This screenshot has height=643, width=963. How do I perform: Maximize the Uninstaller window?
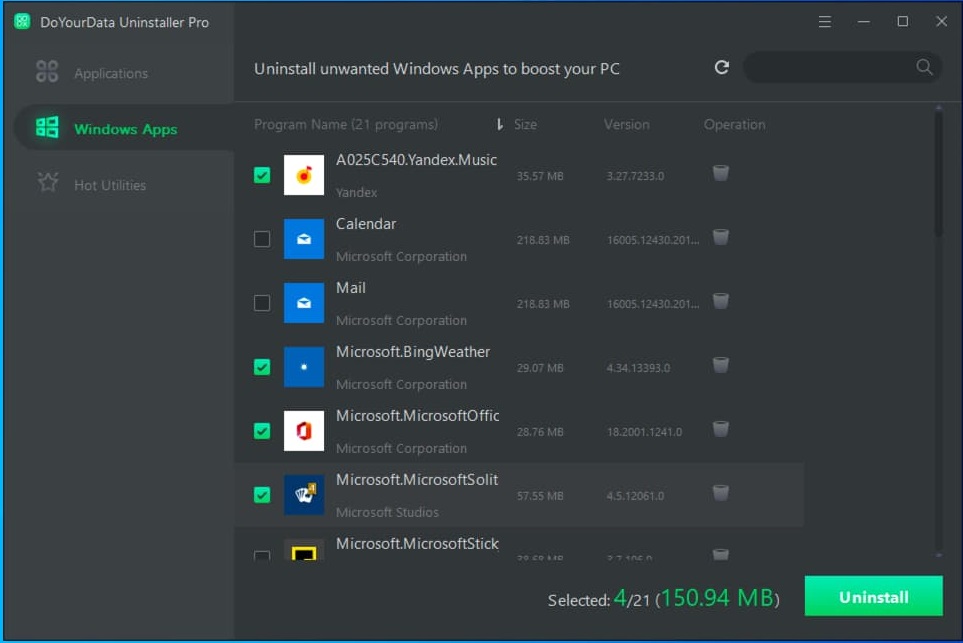(902, 22)
